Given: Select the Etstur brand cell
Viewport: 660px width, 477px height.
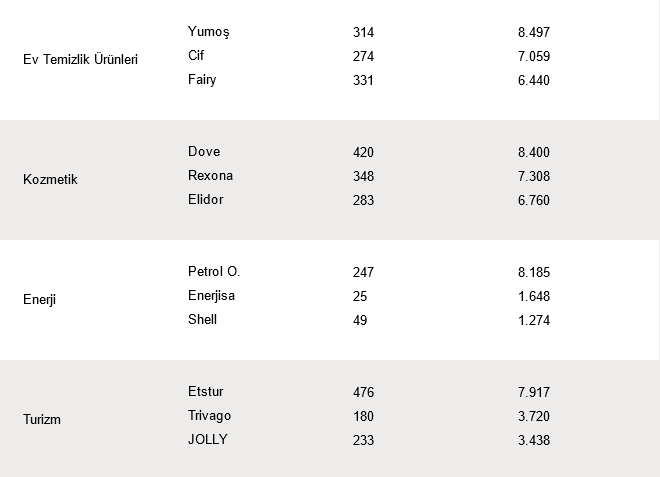Looking at the screenshot, I should [x=207, y=392].
